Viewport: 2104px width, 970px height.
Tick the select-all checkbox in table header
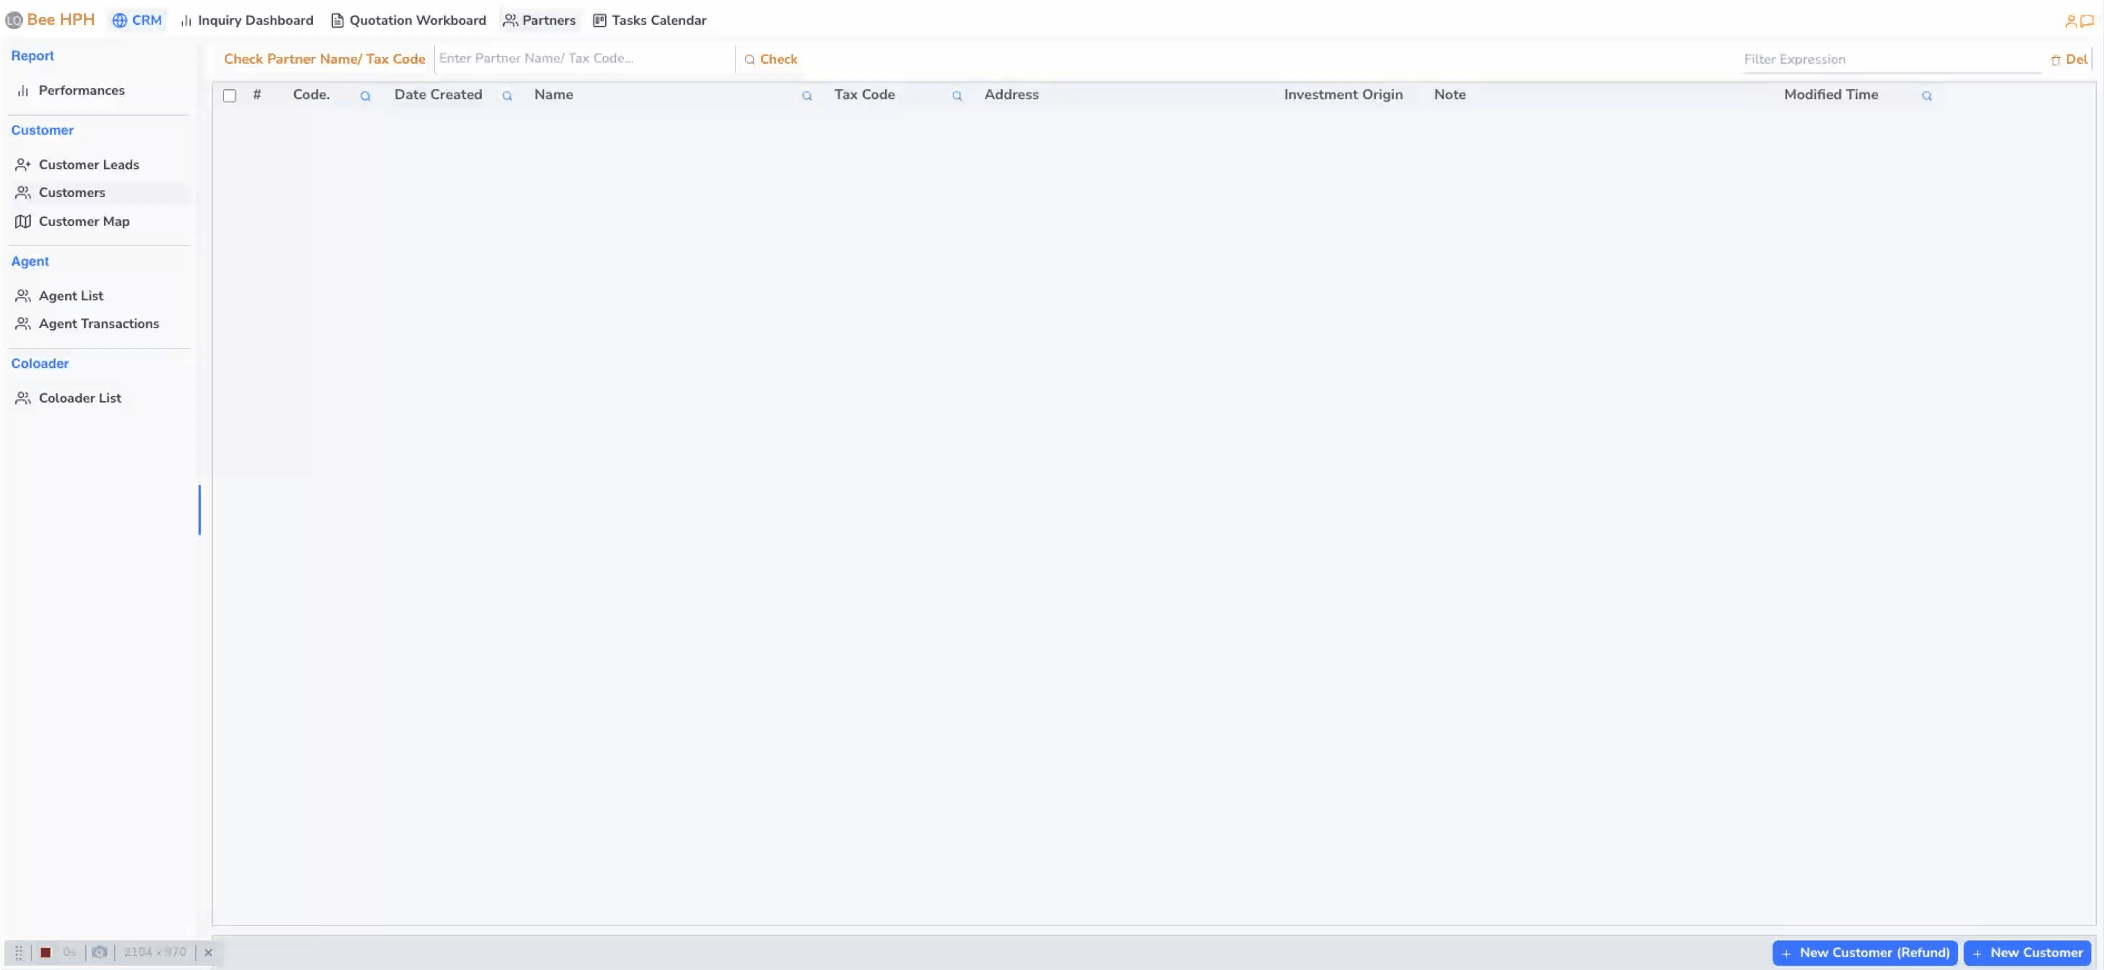coord(229,96)
